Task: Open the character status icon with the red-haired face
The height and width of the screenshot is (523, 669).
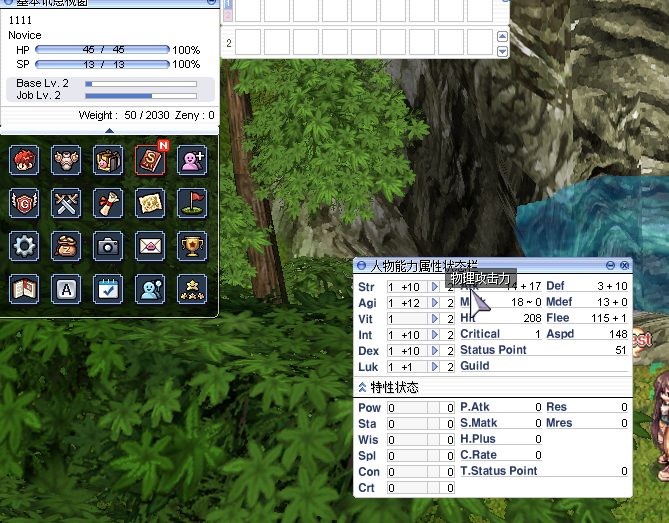Action: click(24, 160)
